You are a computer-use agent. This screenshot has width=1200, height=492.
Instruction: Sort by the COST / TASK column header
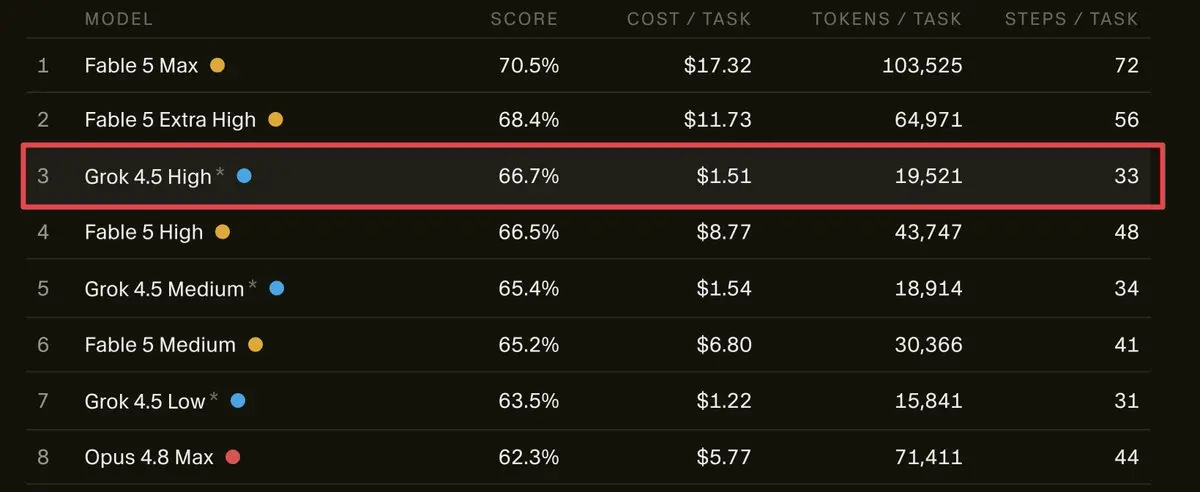(689, 19)
